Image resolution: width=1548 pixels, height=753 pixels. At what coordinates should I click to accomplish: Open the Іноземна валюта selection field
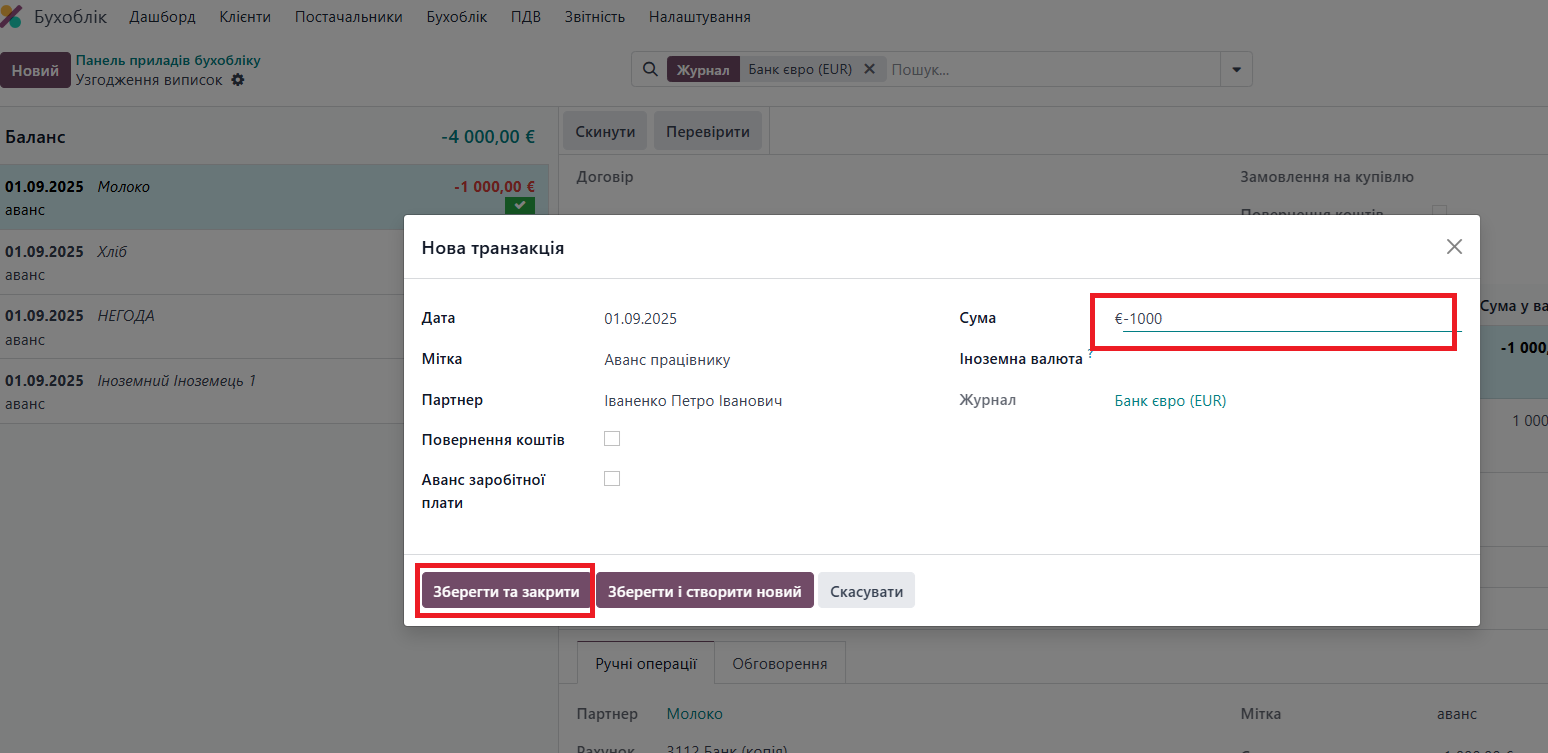[x=1280, y=360]
